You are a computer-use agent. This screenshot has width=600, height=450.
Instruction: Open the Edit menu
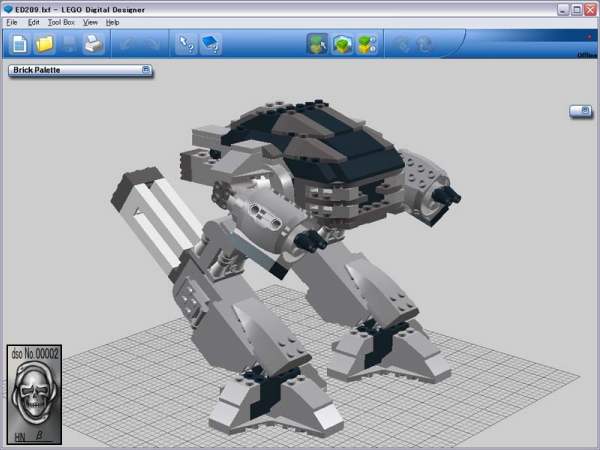[x=34, y=22]
